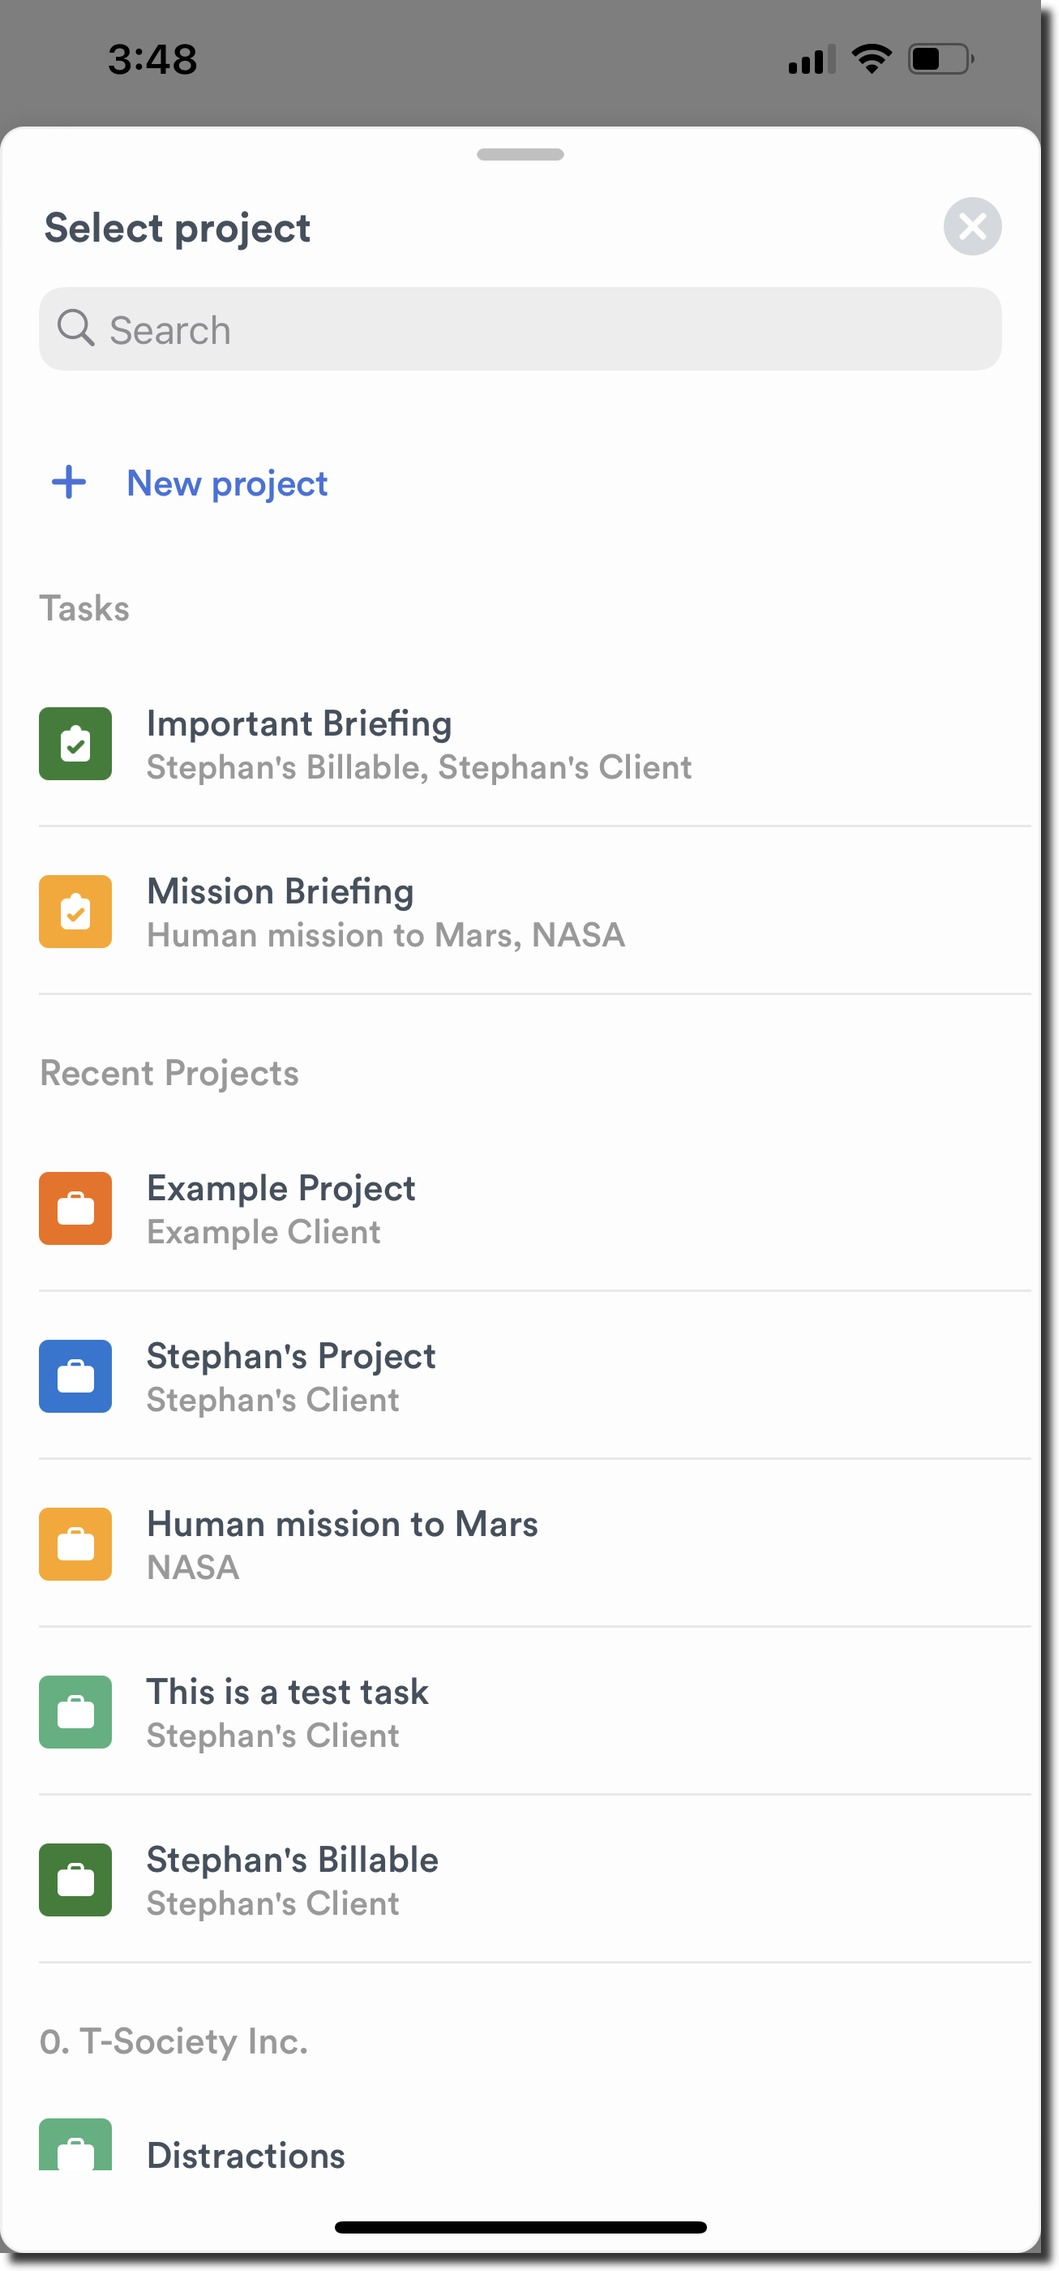Dismiss the Select project sheet via the X
Screen dimensions: 1059x2271
point(971,227)
